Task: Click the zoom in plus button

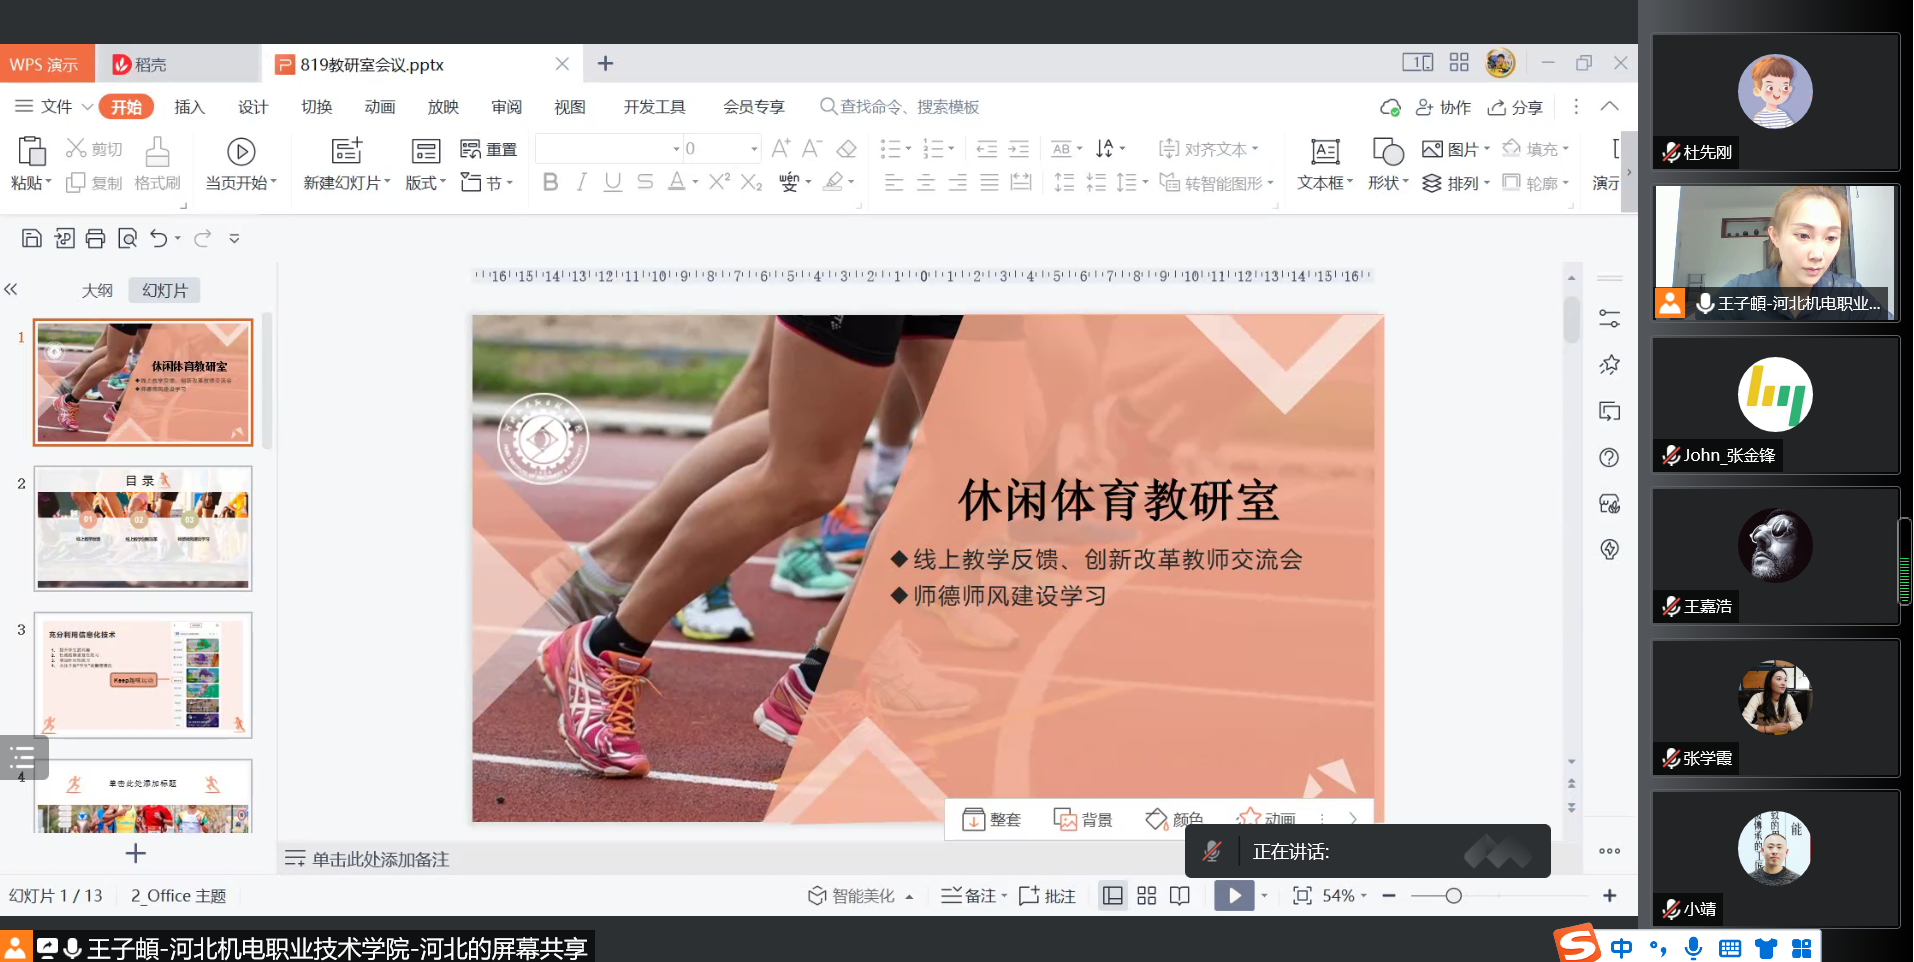Action: pos(1609,896)
